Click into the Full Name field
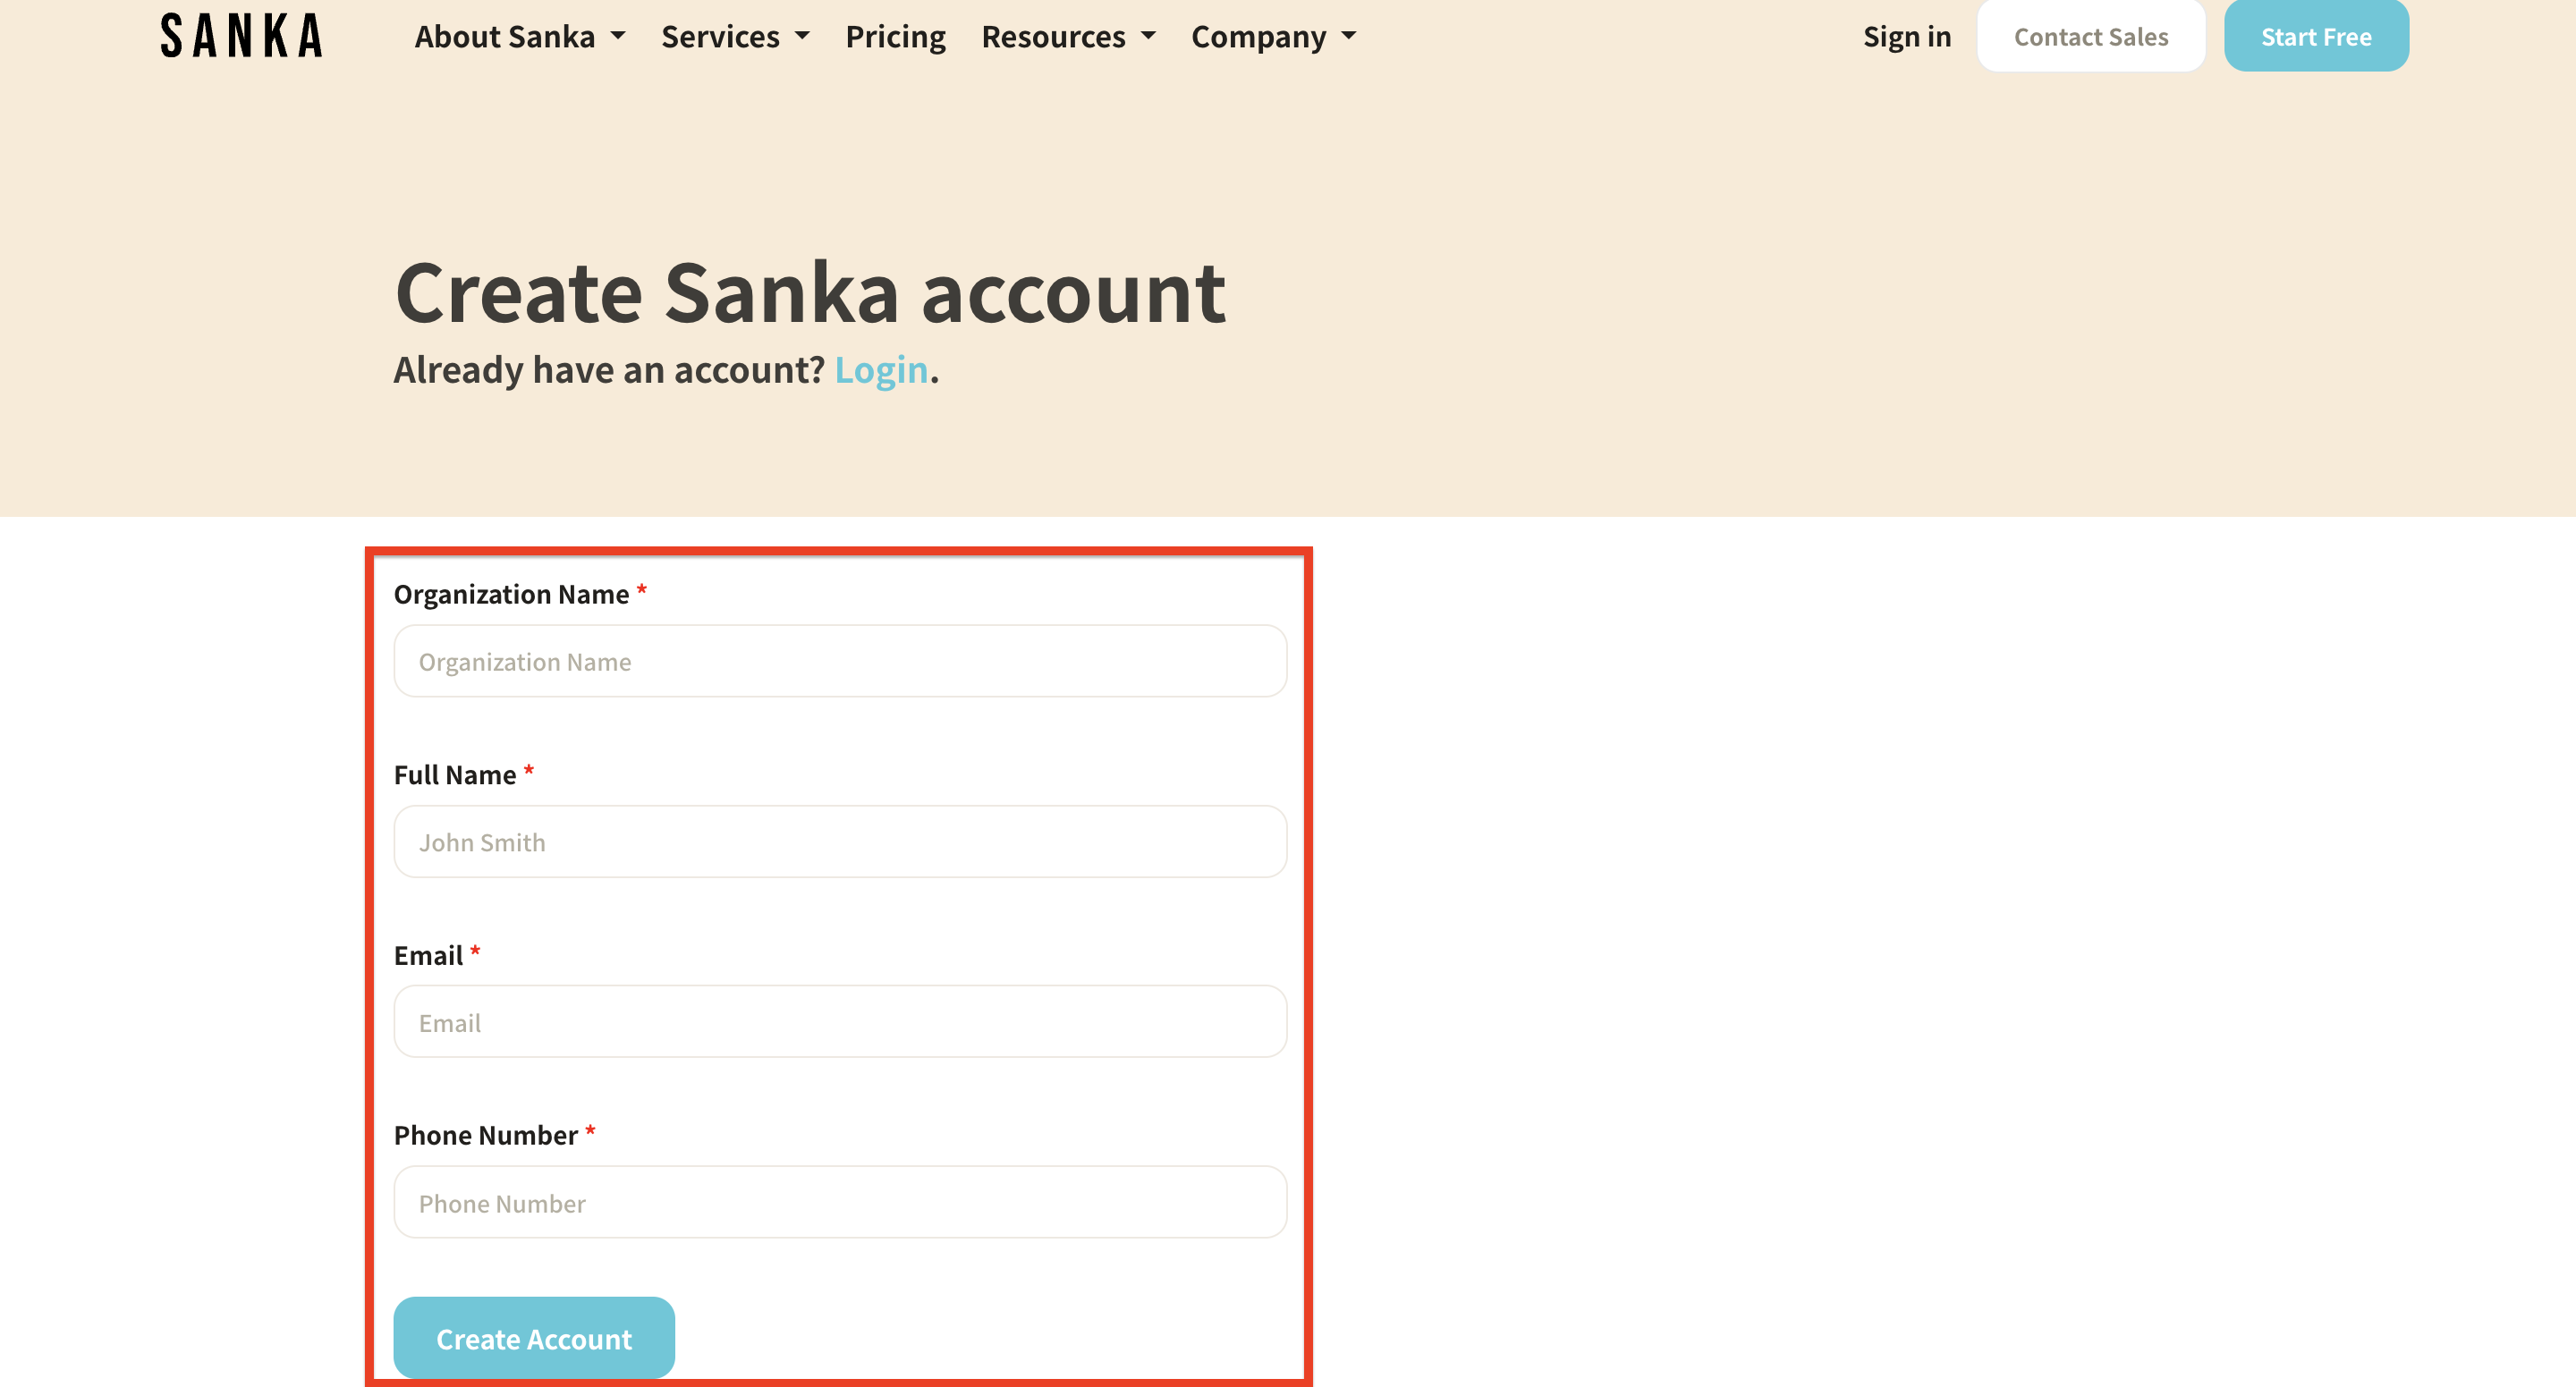The image size is (2576, 1387). 839,842
